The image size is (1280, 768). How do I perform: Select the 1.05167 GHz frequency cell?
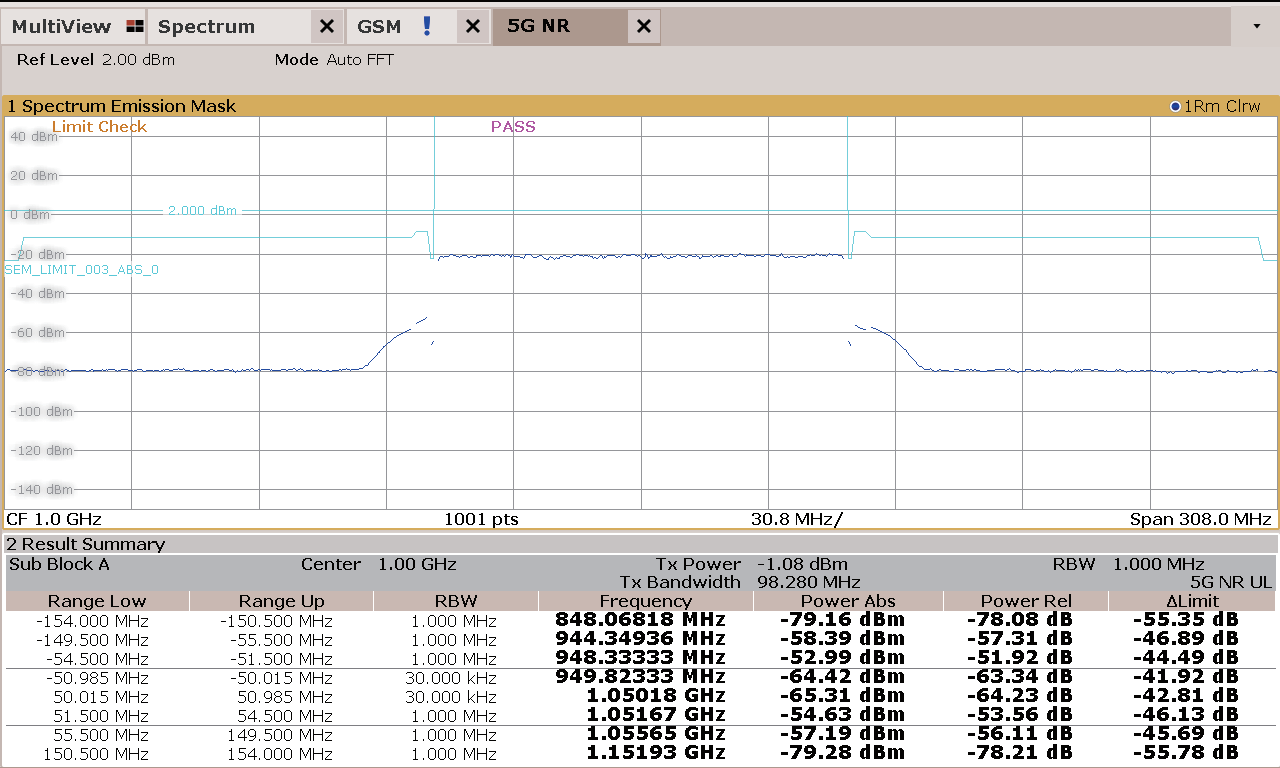[655, 714]
